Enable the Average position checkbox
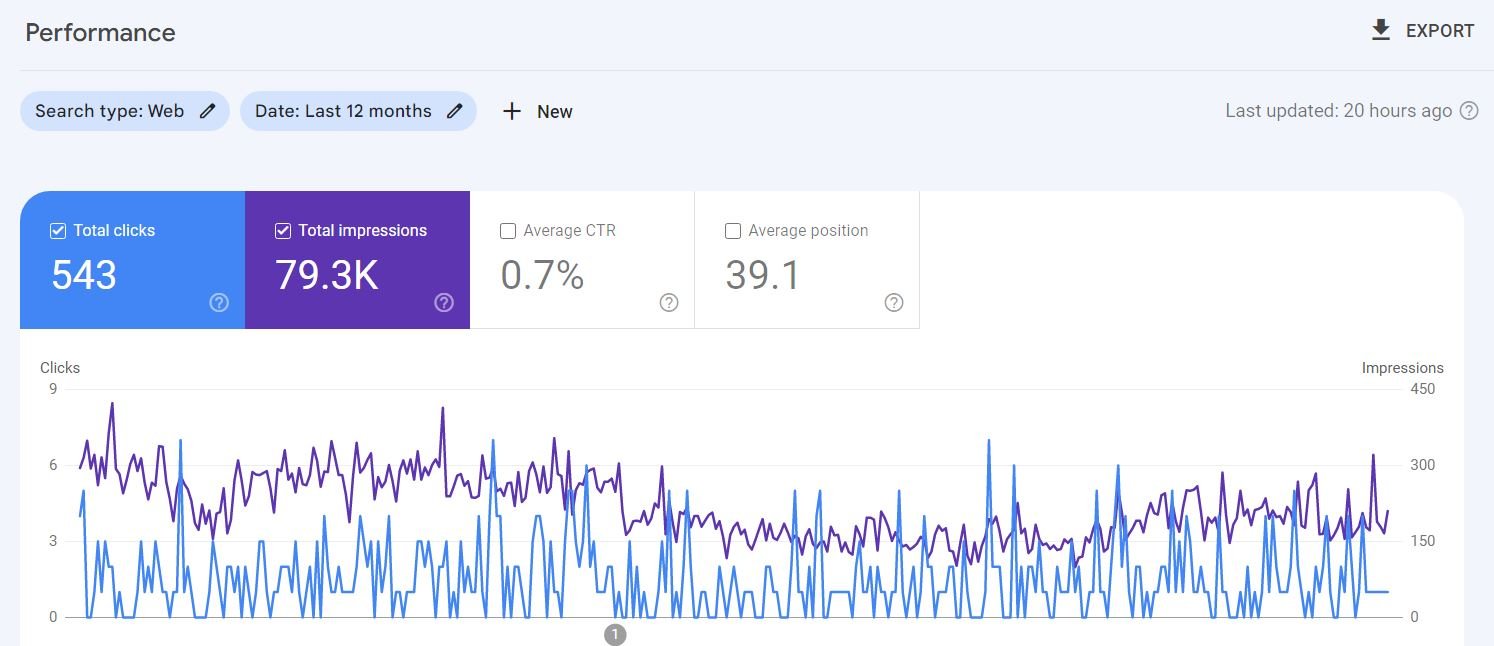Image resolution: width=1494 pixels, height=646 pixels. tap(733, 231)
